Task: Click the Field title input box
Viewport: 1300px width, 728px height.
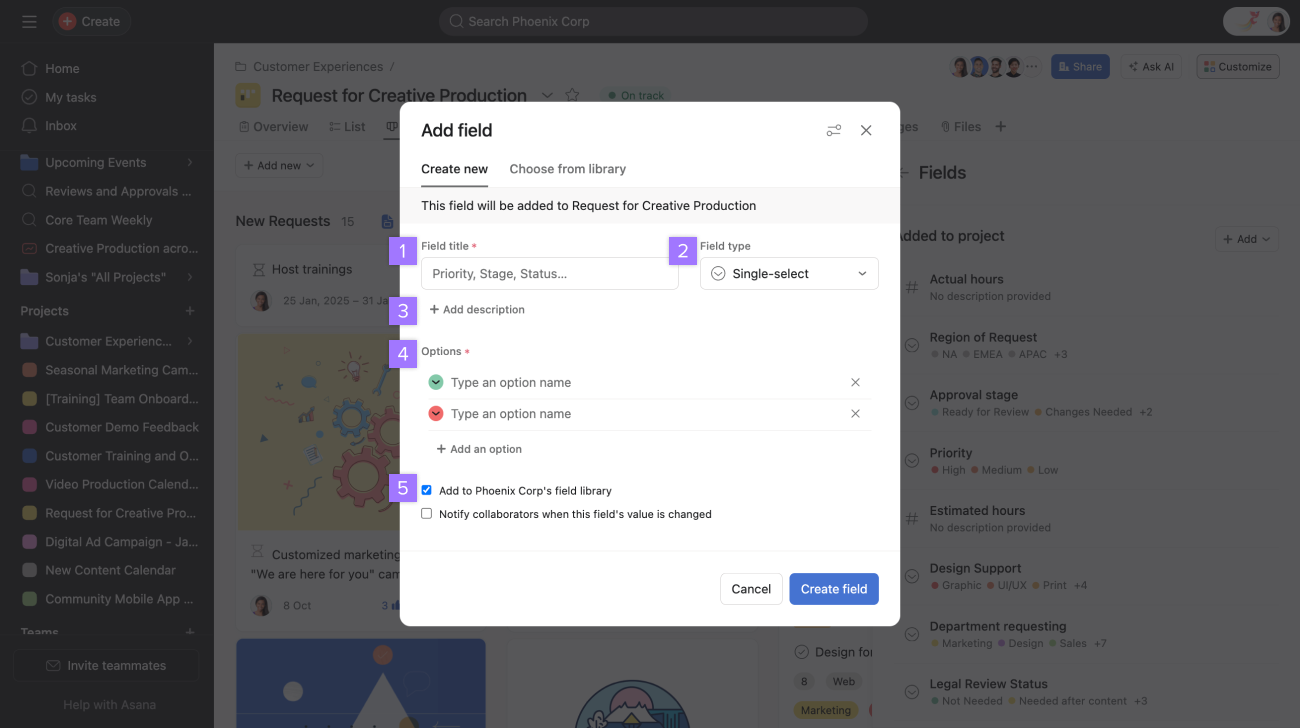Action: (x=549, y=273)
